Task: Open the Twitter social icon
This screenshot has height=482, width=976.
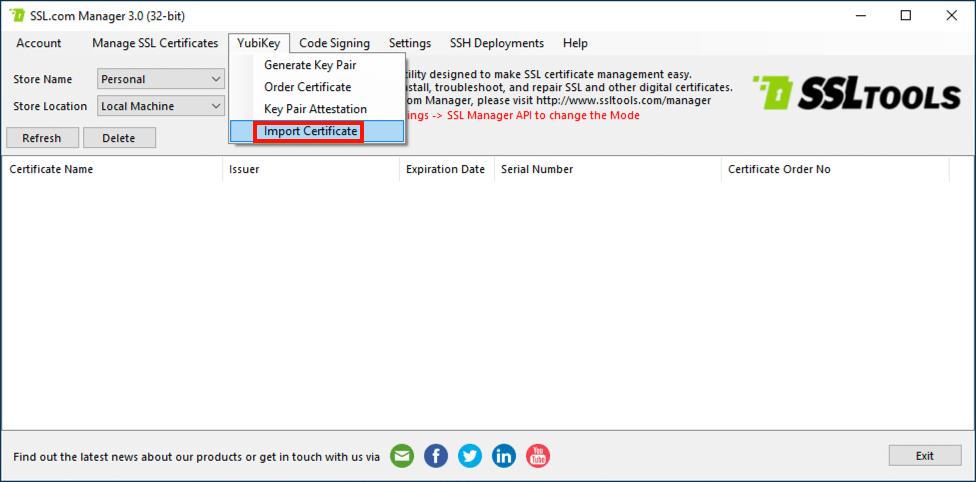Action: pos(470,456)
